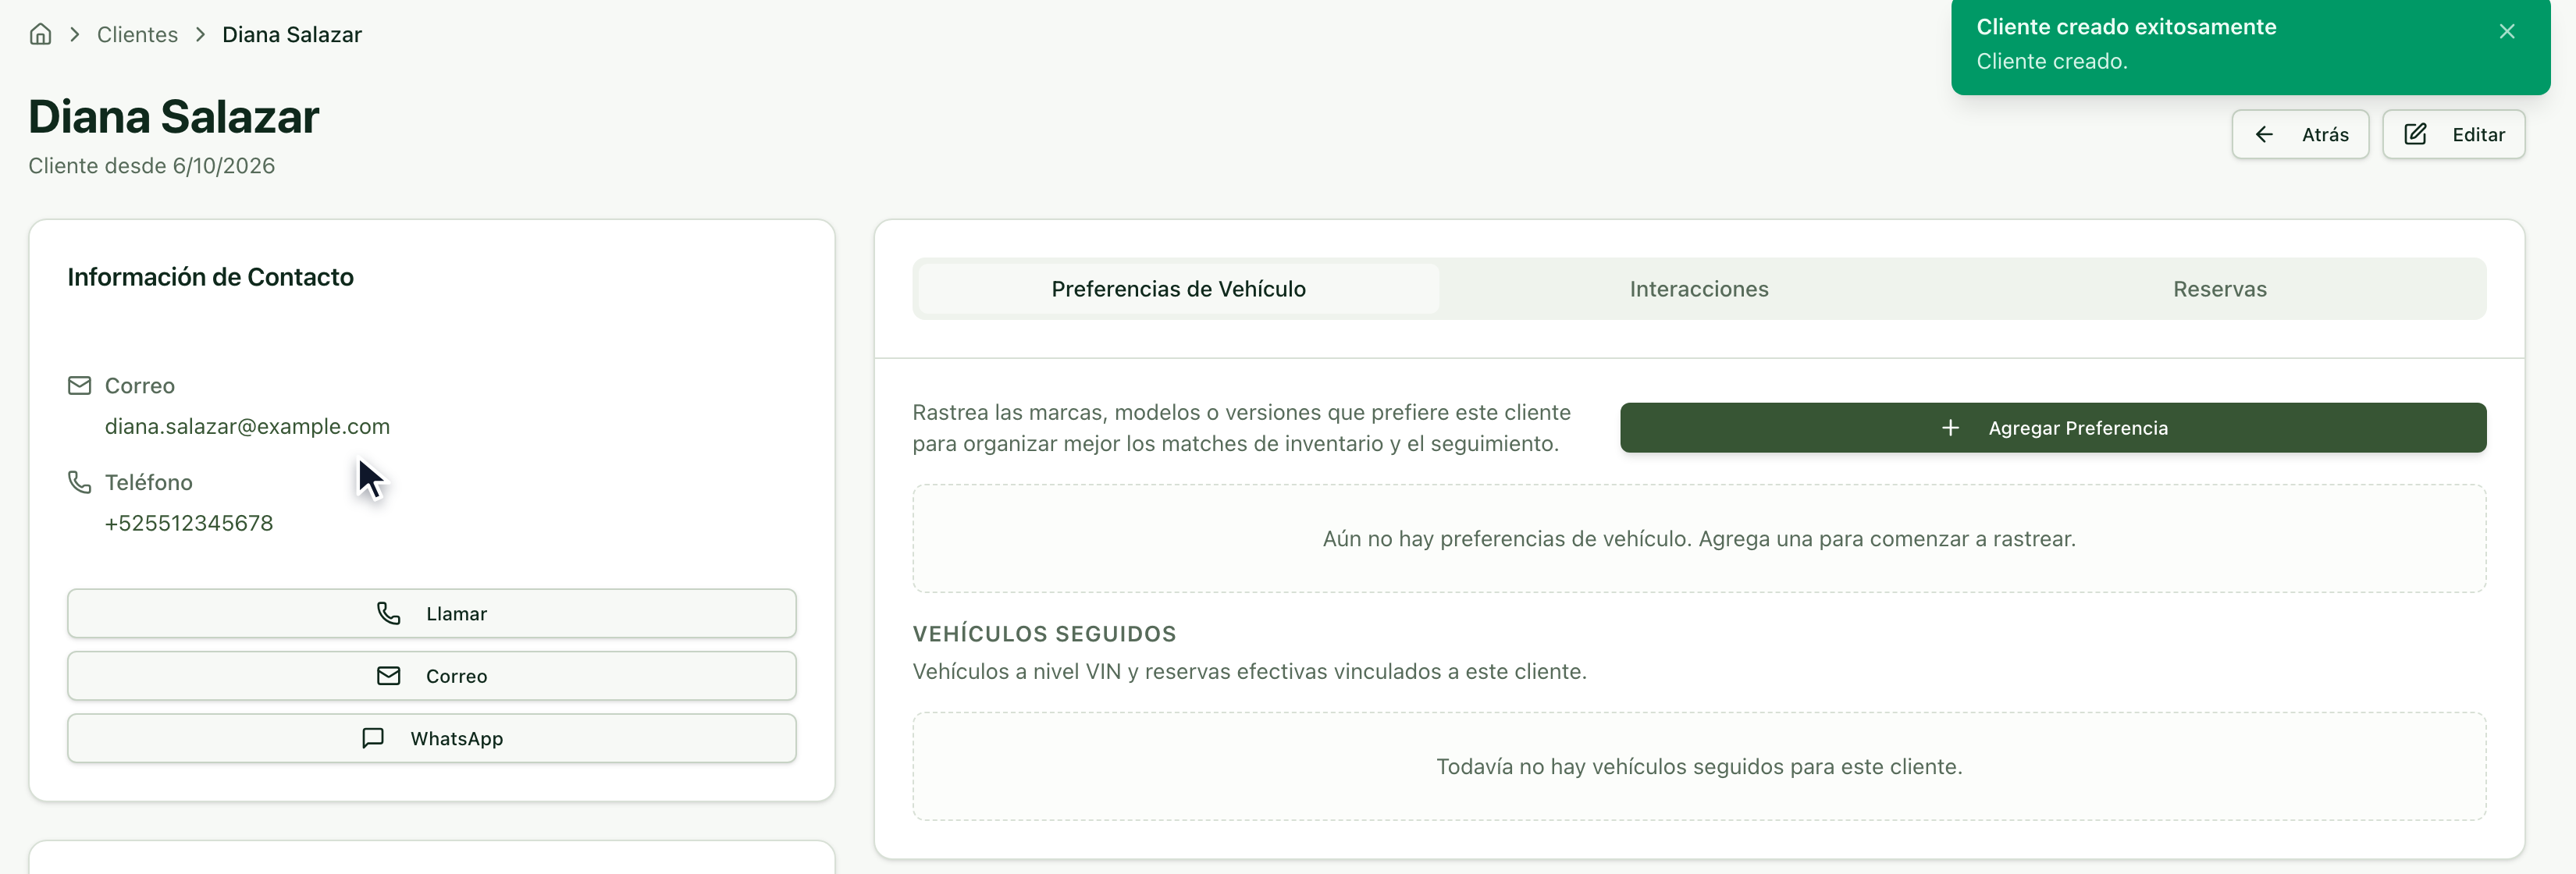Image resolution: width=2576 pixels, height=874 pixels.
Task: Send email using the Correo button
Action: tap(432, 676)
